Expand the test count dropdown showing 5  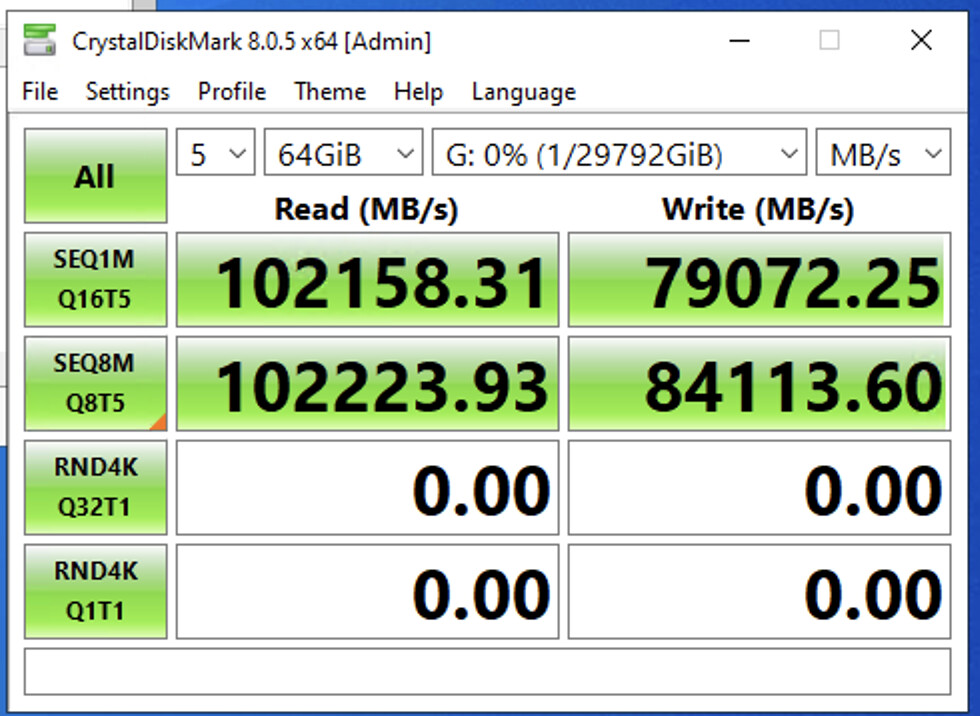coord(216,155)
